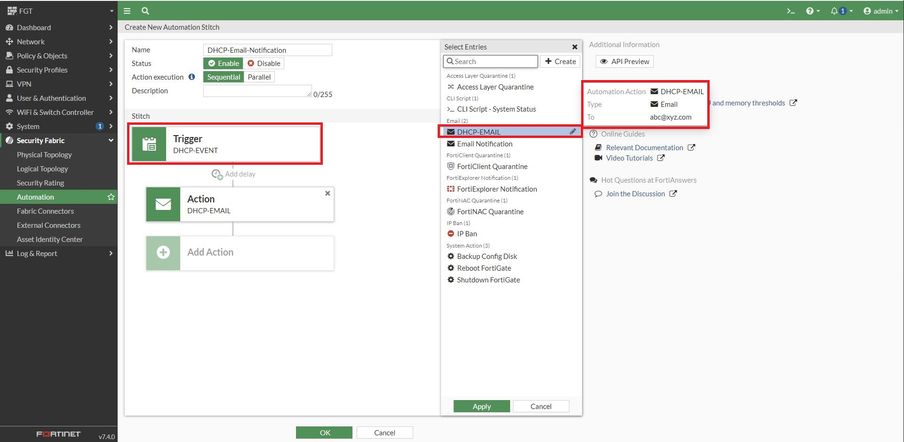Click the FortiExplorer Notification icon
Viewport: 904px width, 442px height.
pos(451,189)
